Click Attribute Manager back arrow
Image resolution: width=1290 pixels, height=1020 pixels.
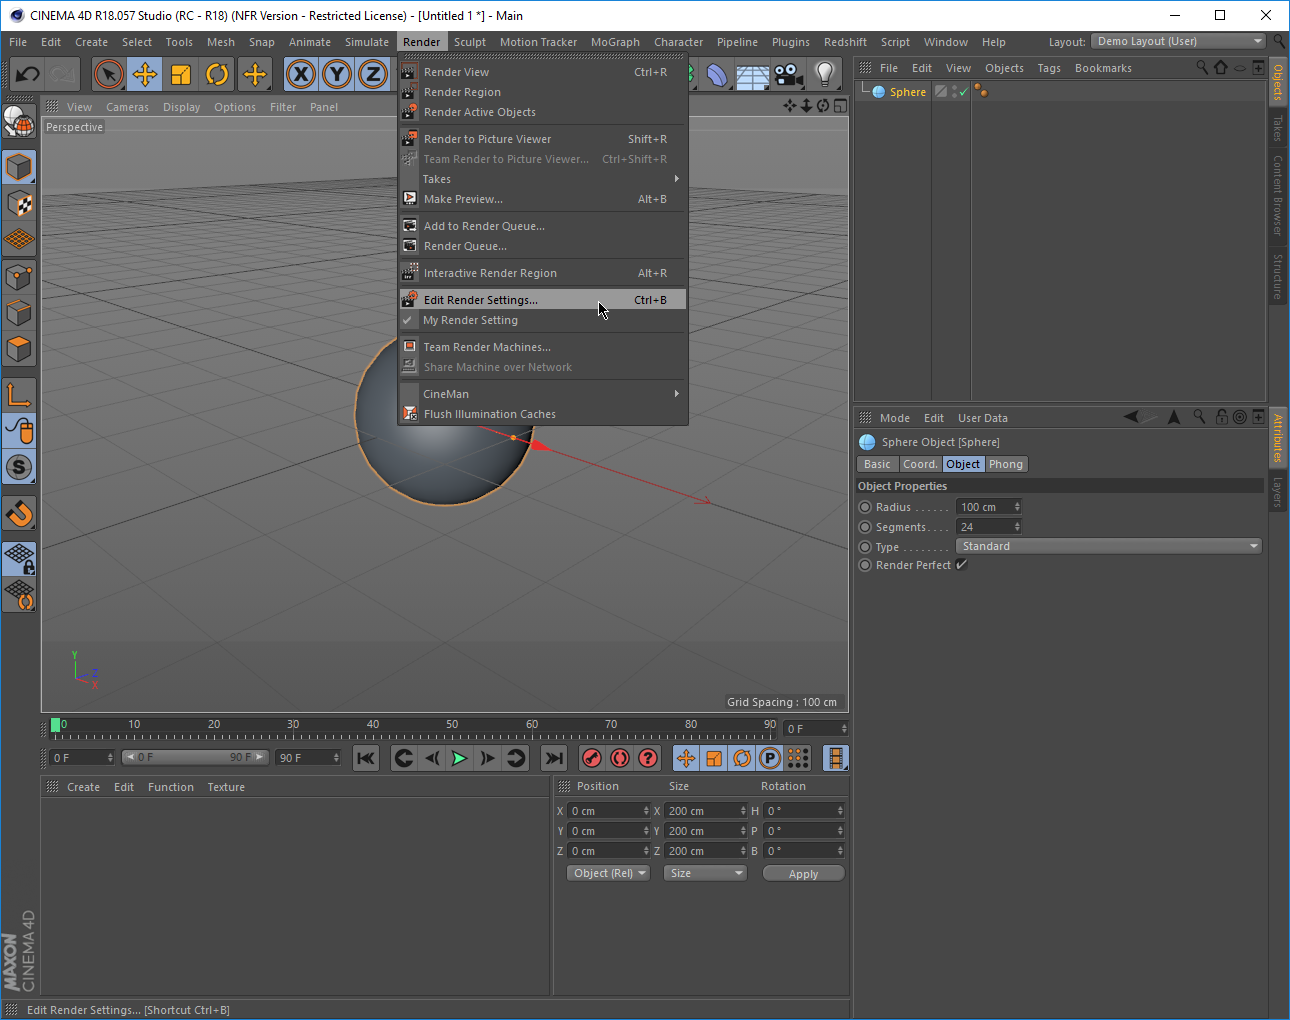pos(1131,417)
